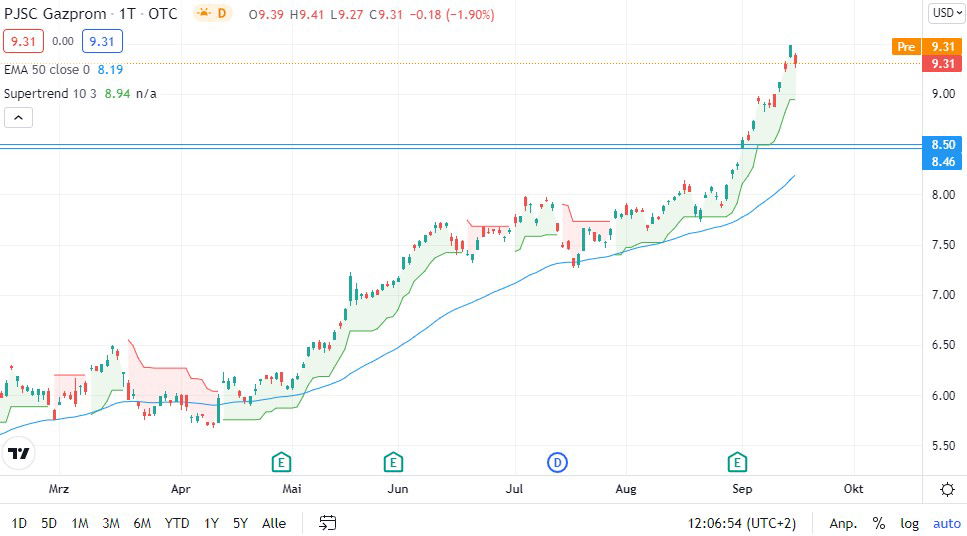Select the 8.50 horizontal line price label

[x=942, y=144]
